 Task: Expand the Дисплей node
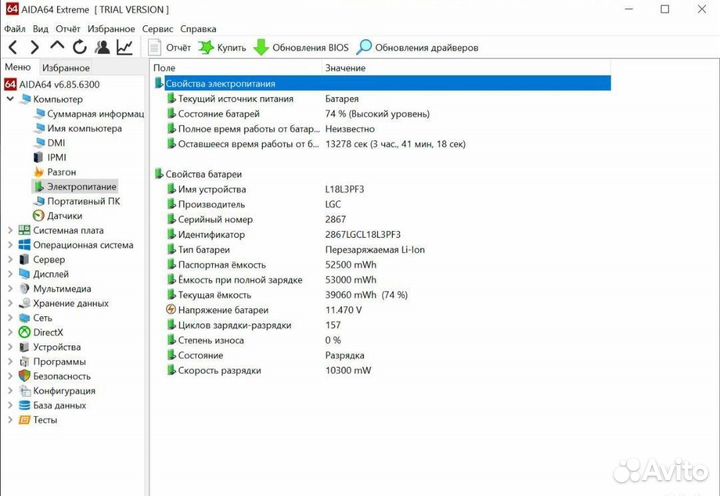coord(10,274)
